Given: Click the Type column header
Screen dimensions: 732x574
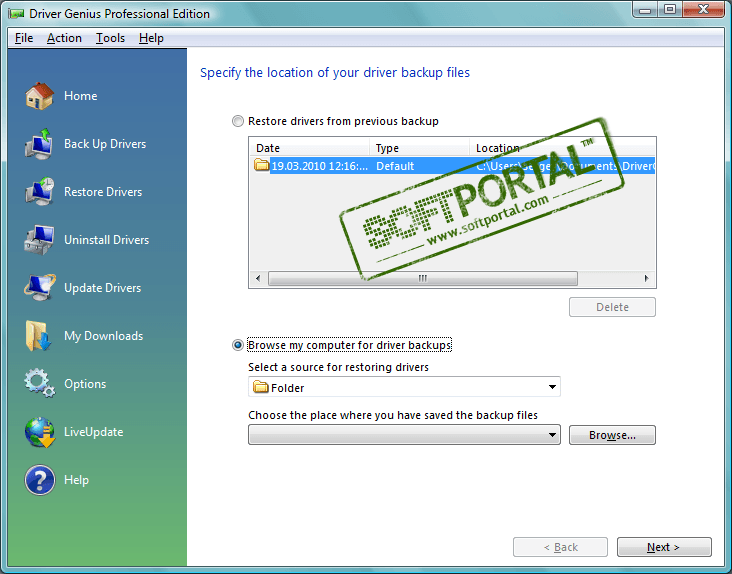Looking at the screenshot, I should point(420,148).
